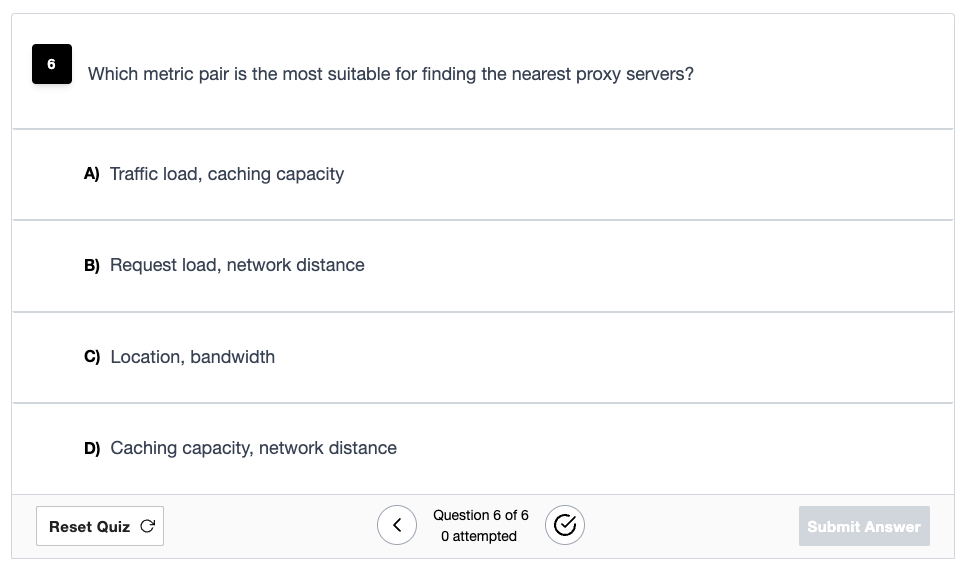The height and width of the screenshot is (568, 965).
Task: Go to the previous question arrow
Action: click(x=397, y=526)
